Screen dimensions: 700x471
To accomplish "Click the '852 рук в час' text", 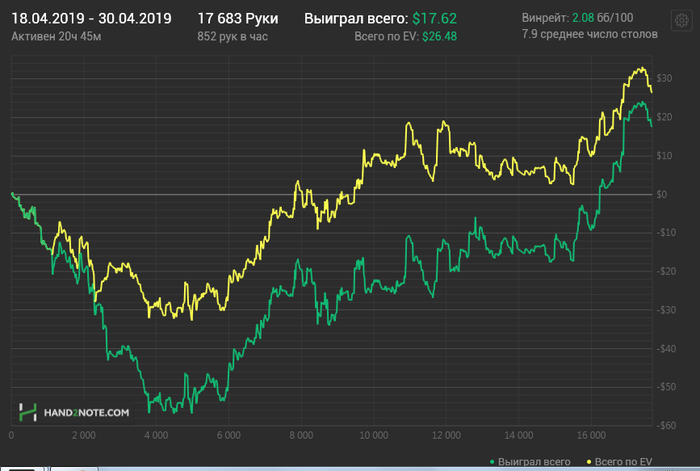I will point(233,37).
